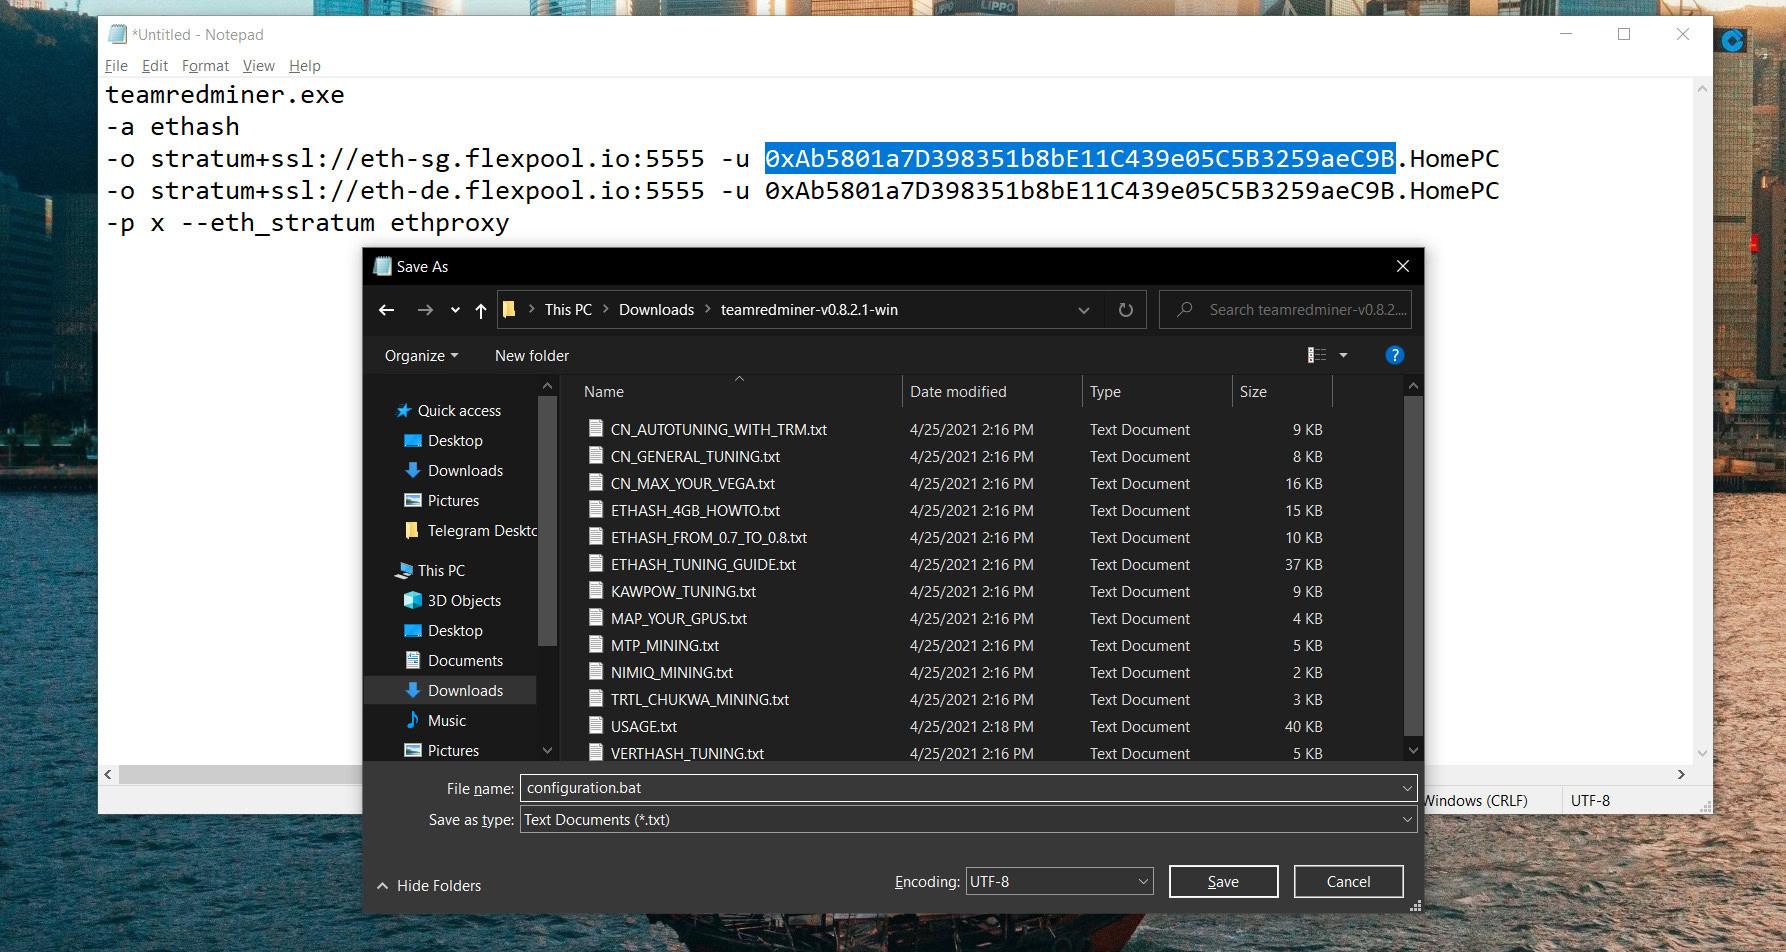The image size is (1786, 952).
Task: Open Desktop under This PC
Action: [x=455, y=631]
